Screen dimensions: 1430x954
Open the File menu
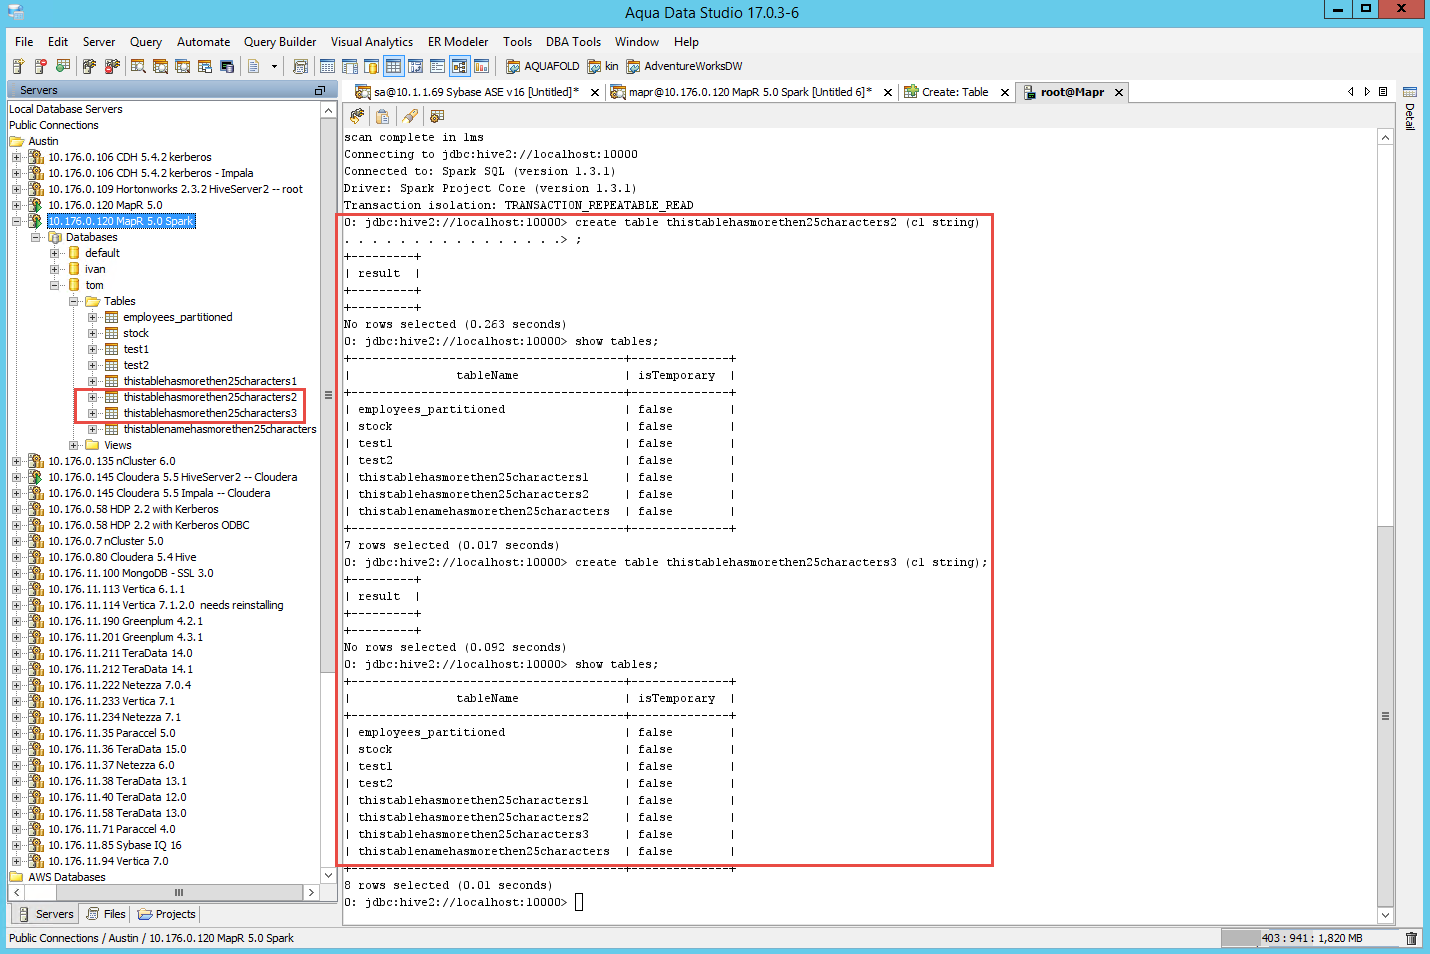click(x=24, y=42)
